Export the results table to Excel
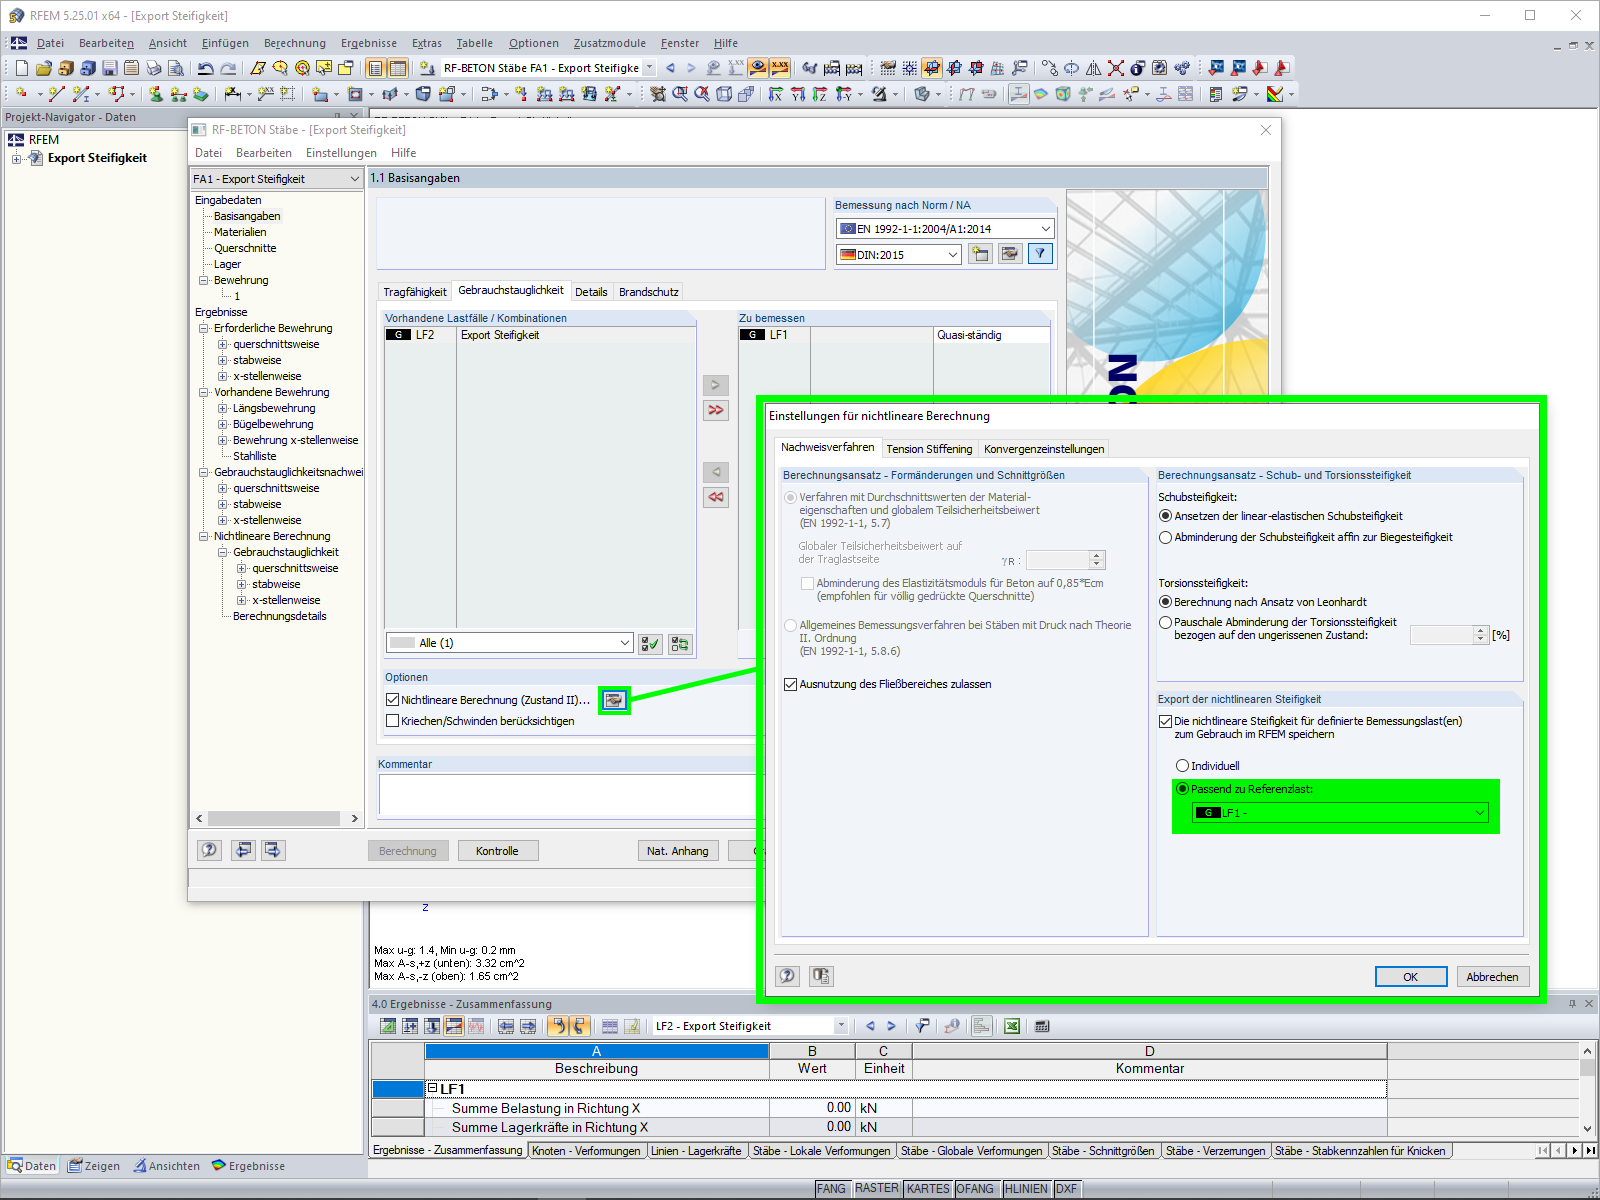 (1012, 1026)
